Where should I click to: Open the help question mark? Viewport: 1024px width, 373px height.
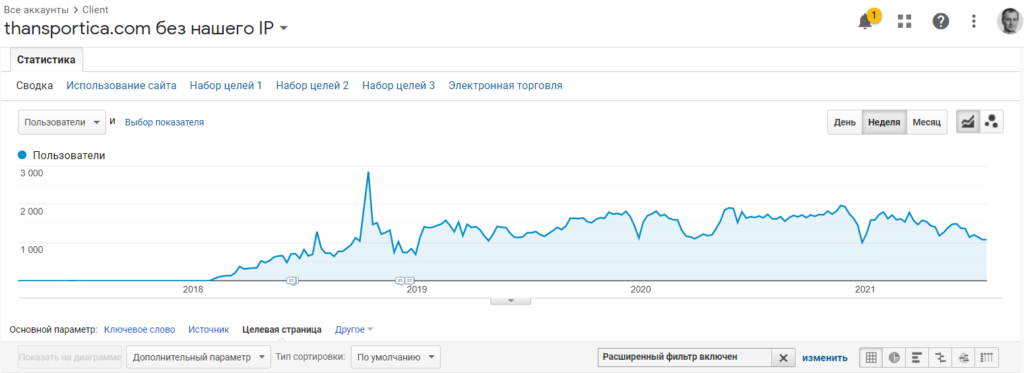tap(940, 21)
